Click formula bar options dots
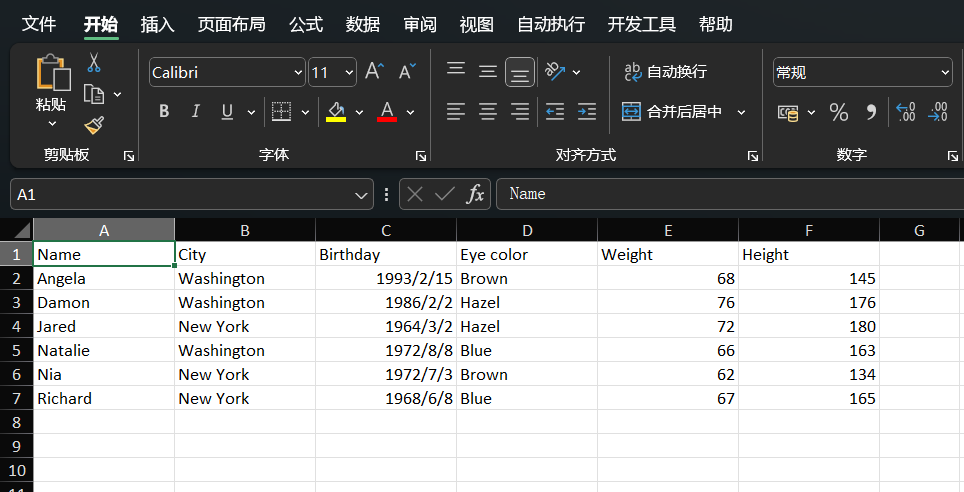Screen dimensions: 964x492 click(386, 194)
